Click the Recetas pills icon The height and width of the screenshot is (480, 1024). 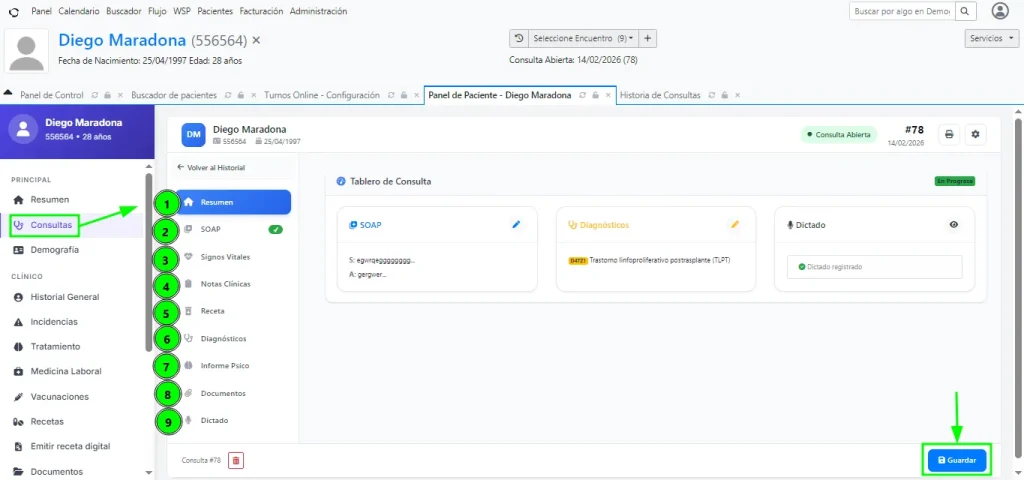(x=18, y=422)
